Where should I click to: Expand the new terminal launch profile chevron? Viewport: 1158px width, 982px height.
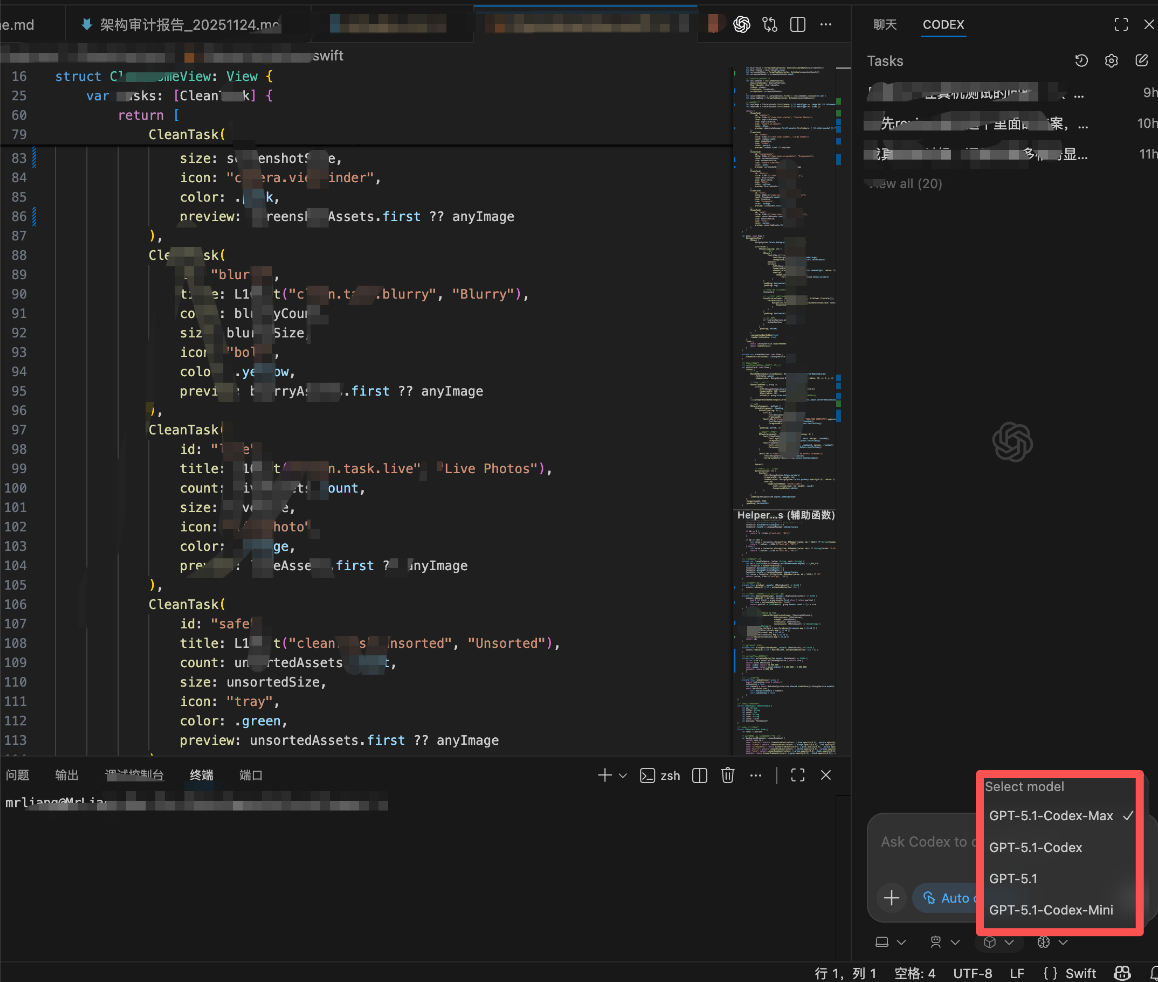click(x=623, y=775)
